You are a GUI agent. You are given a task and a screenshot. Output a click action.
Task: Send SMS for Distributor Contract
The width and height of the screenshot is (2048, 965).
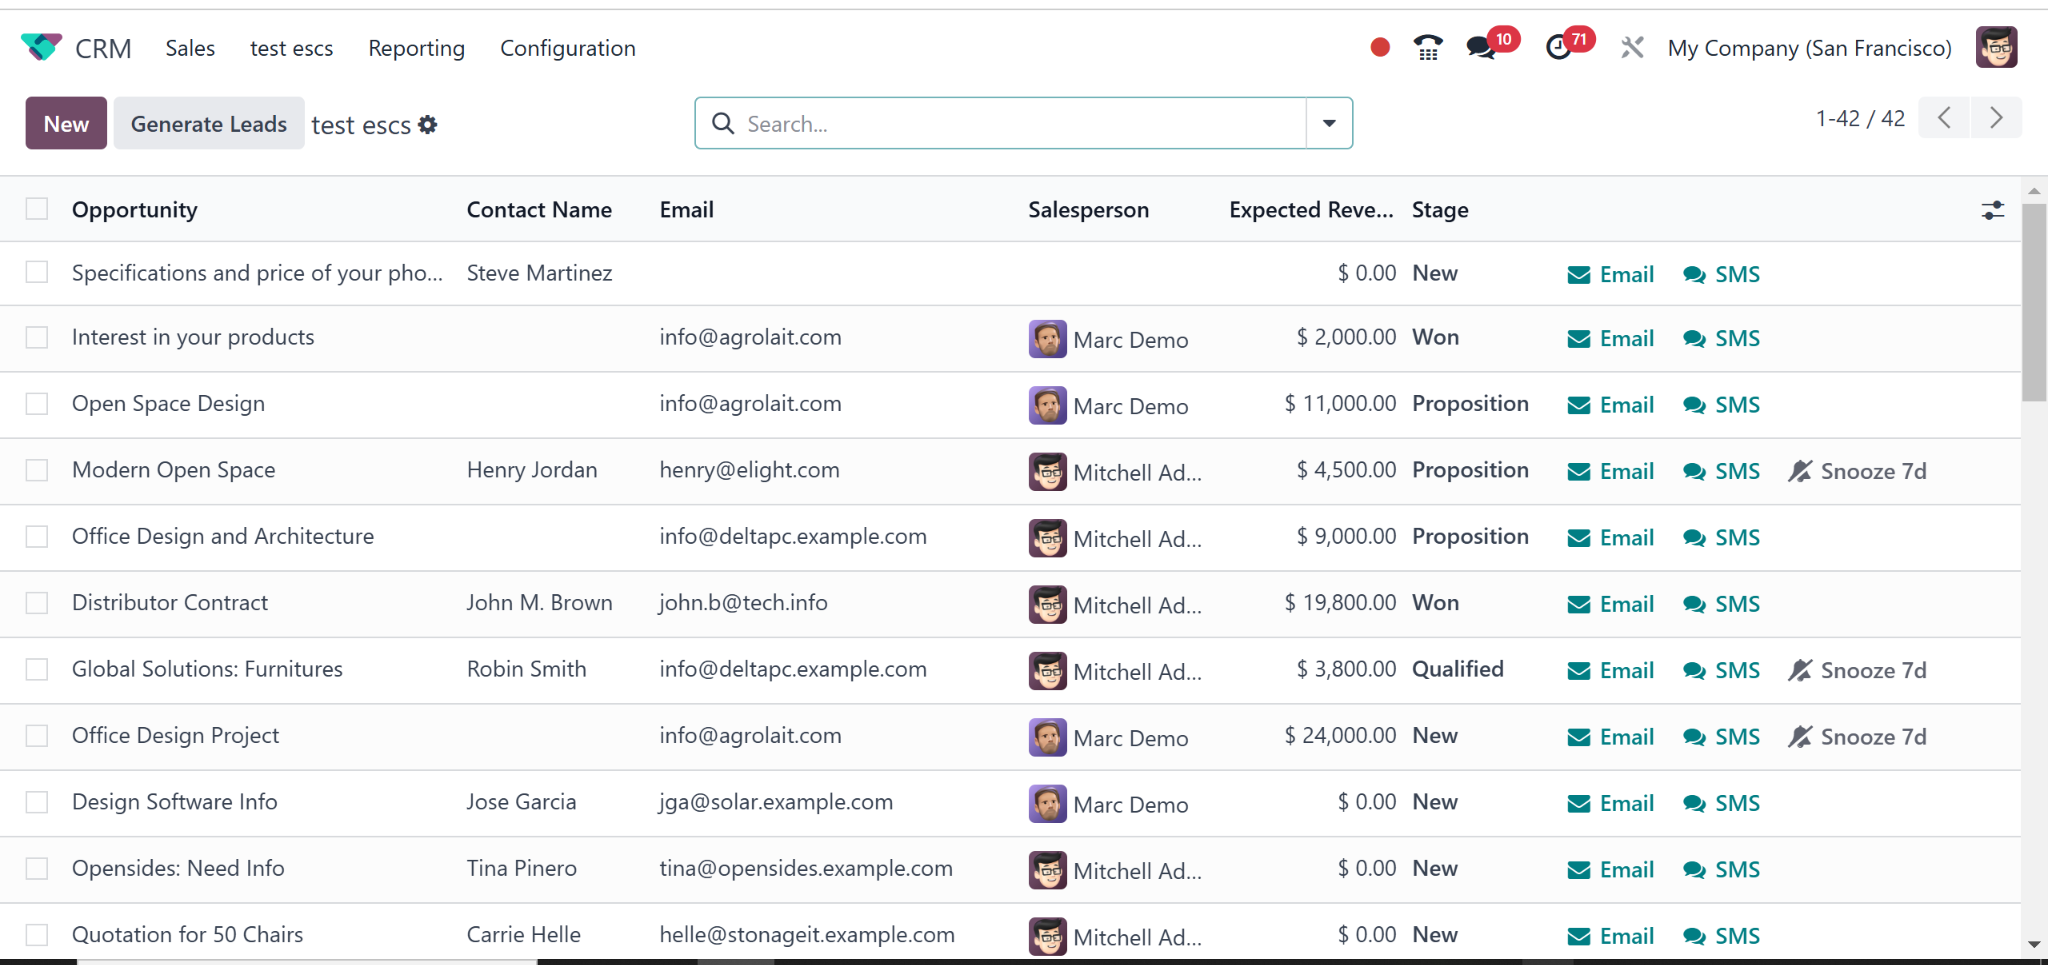tap(1721, 604)
